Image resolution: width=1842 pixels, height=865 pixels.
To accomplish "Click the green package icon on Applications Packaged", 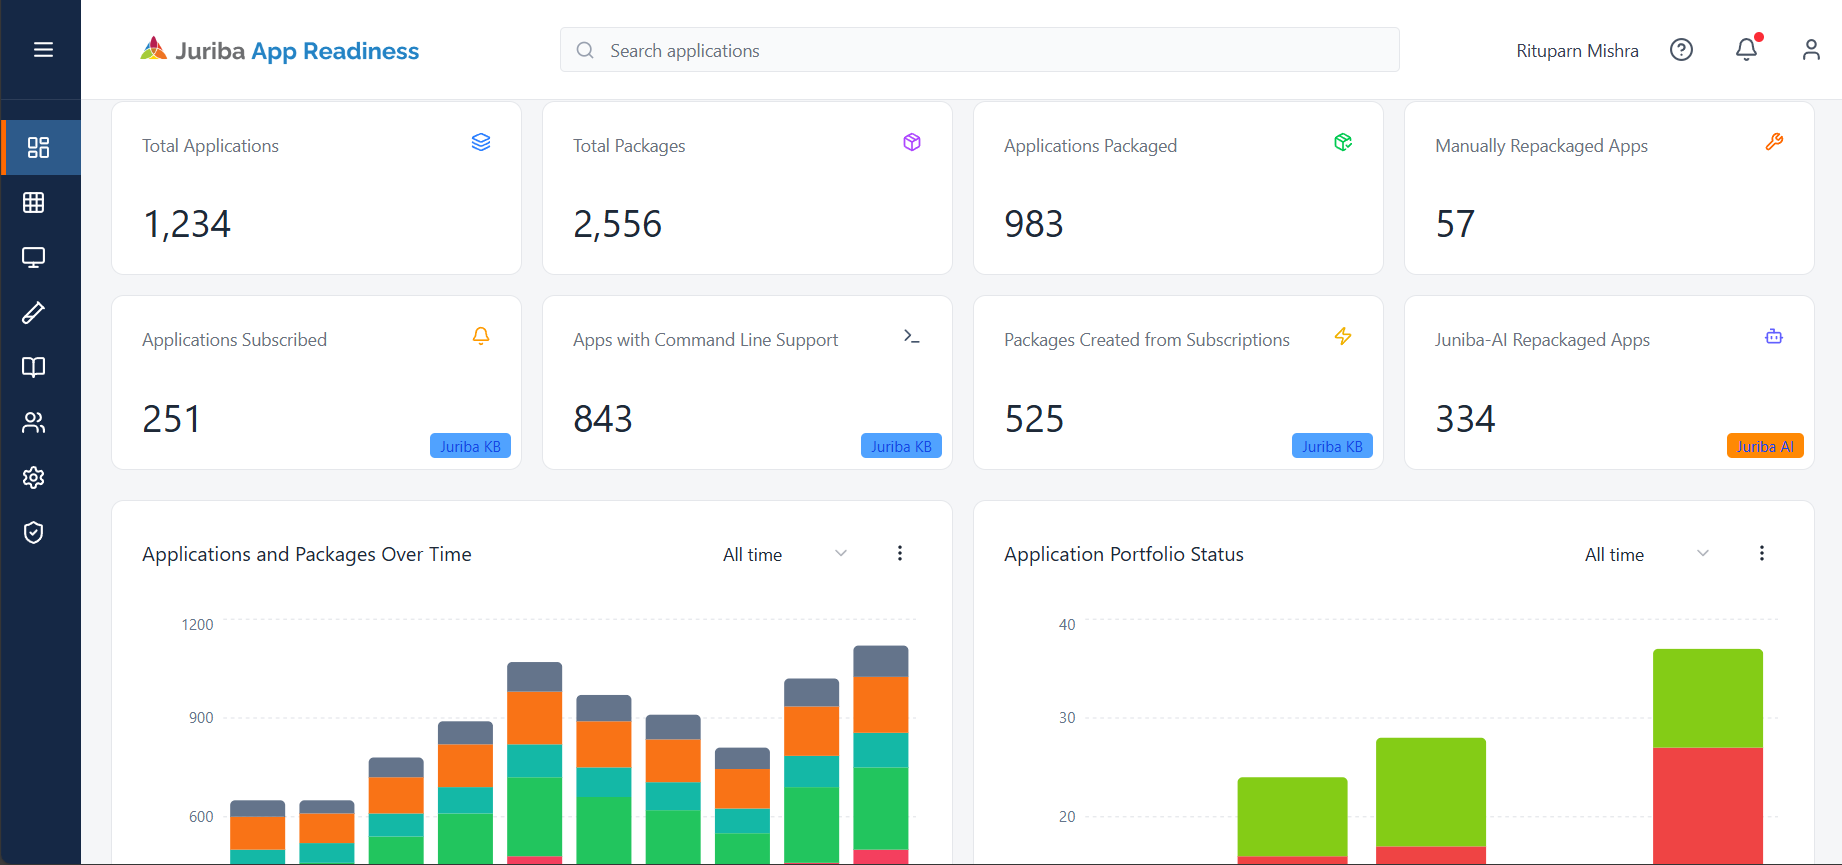I will coord(1343,142).
